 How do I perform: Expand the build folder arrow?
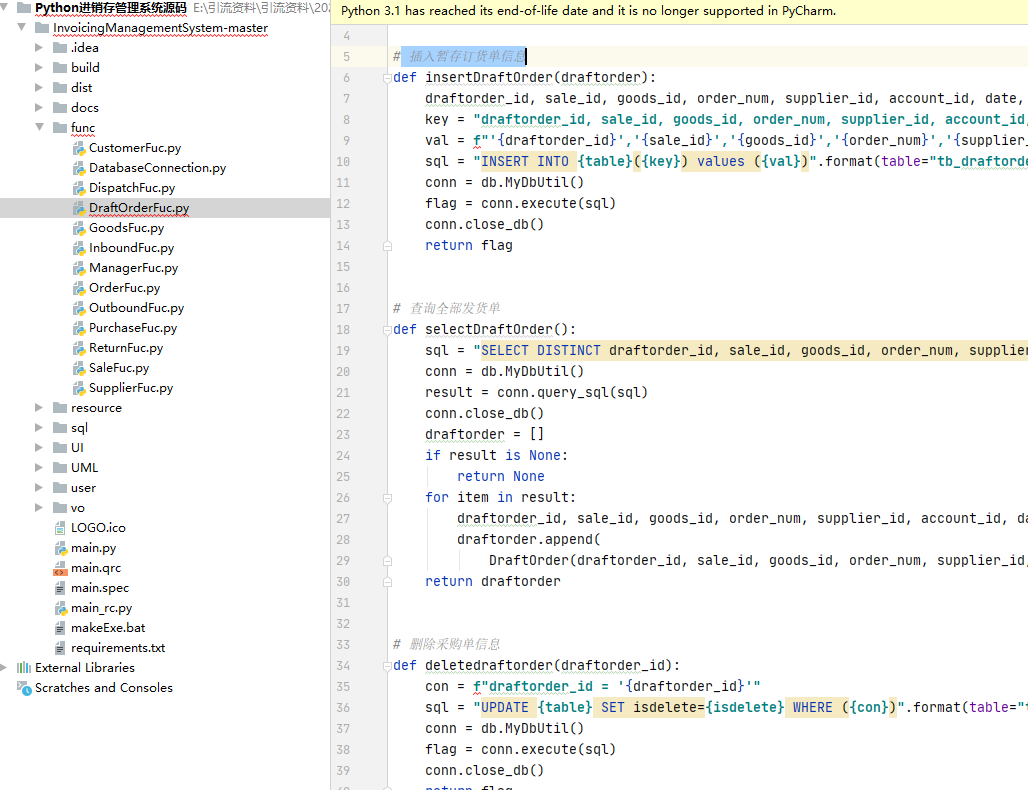pyautogui.click(x=39, y=68)
